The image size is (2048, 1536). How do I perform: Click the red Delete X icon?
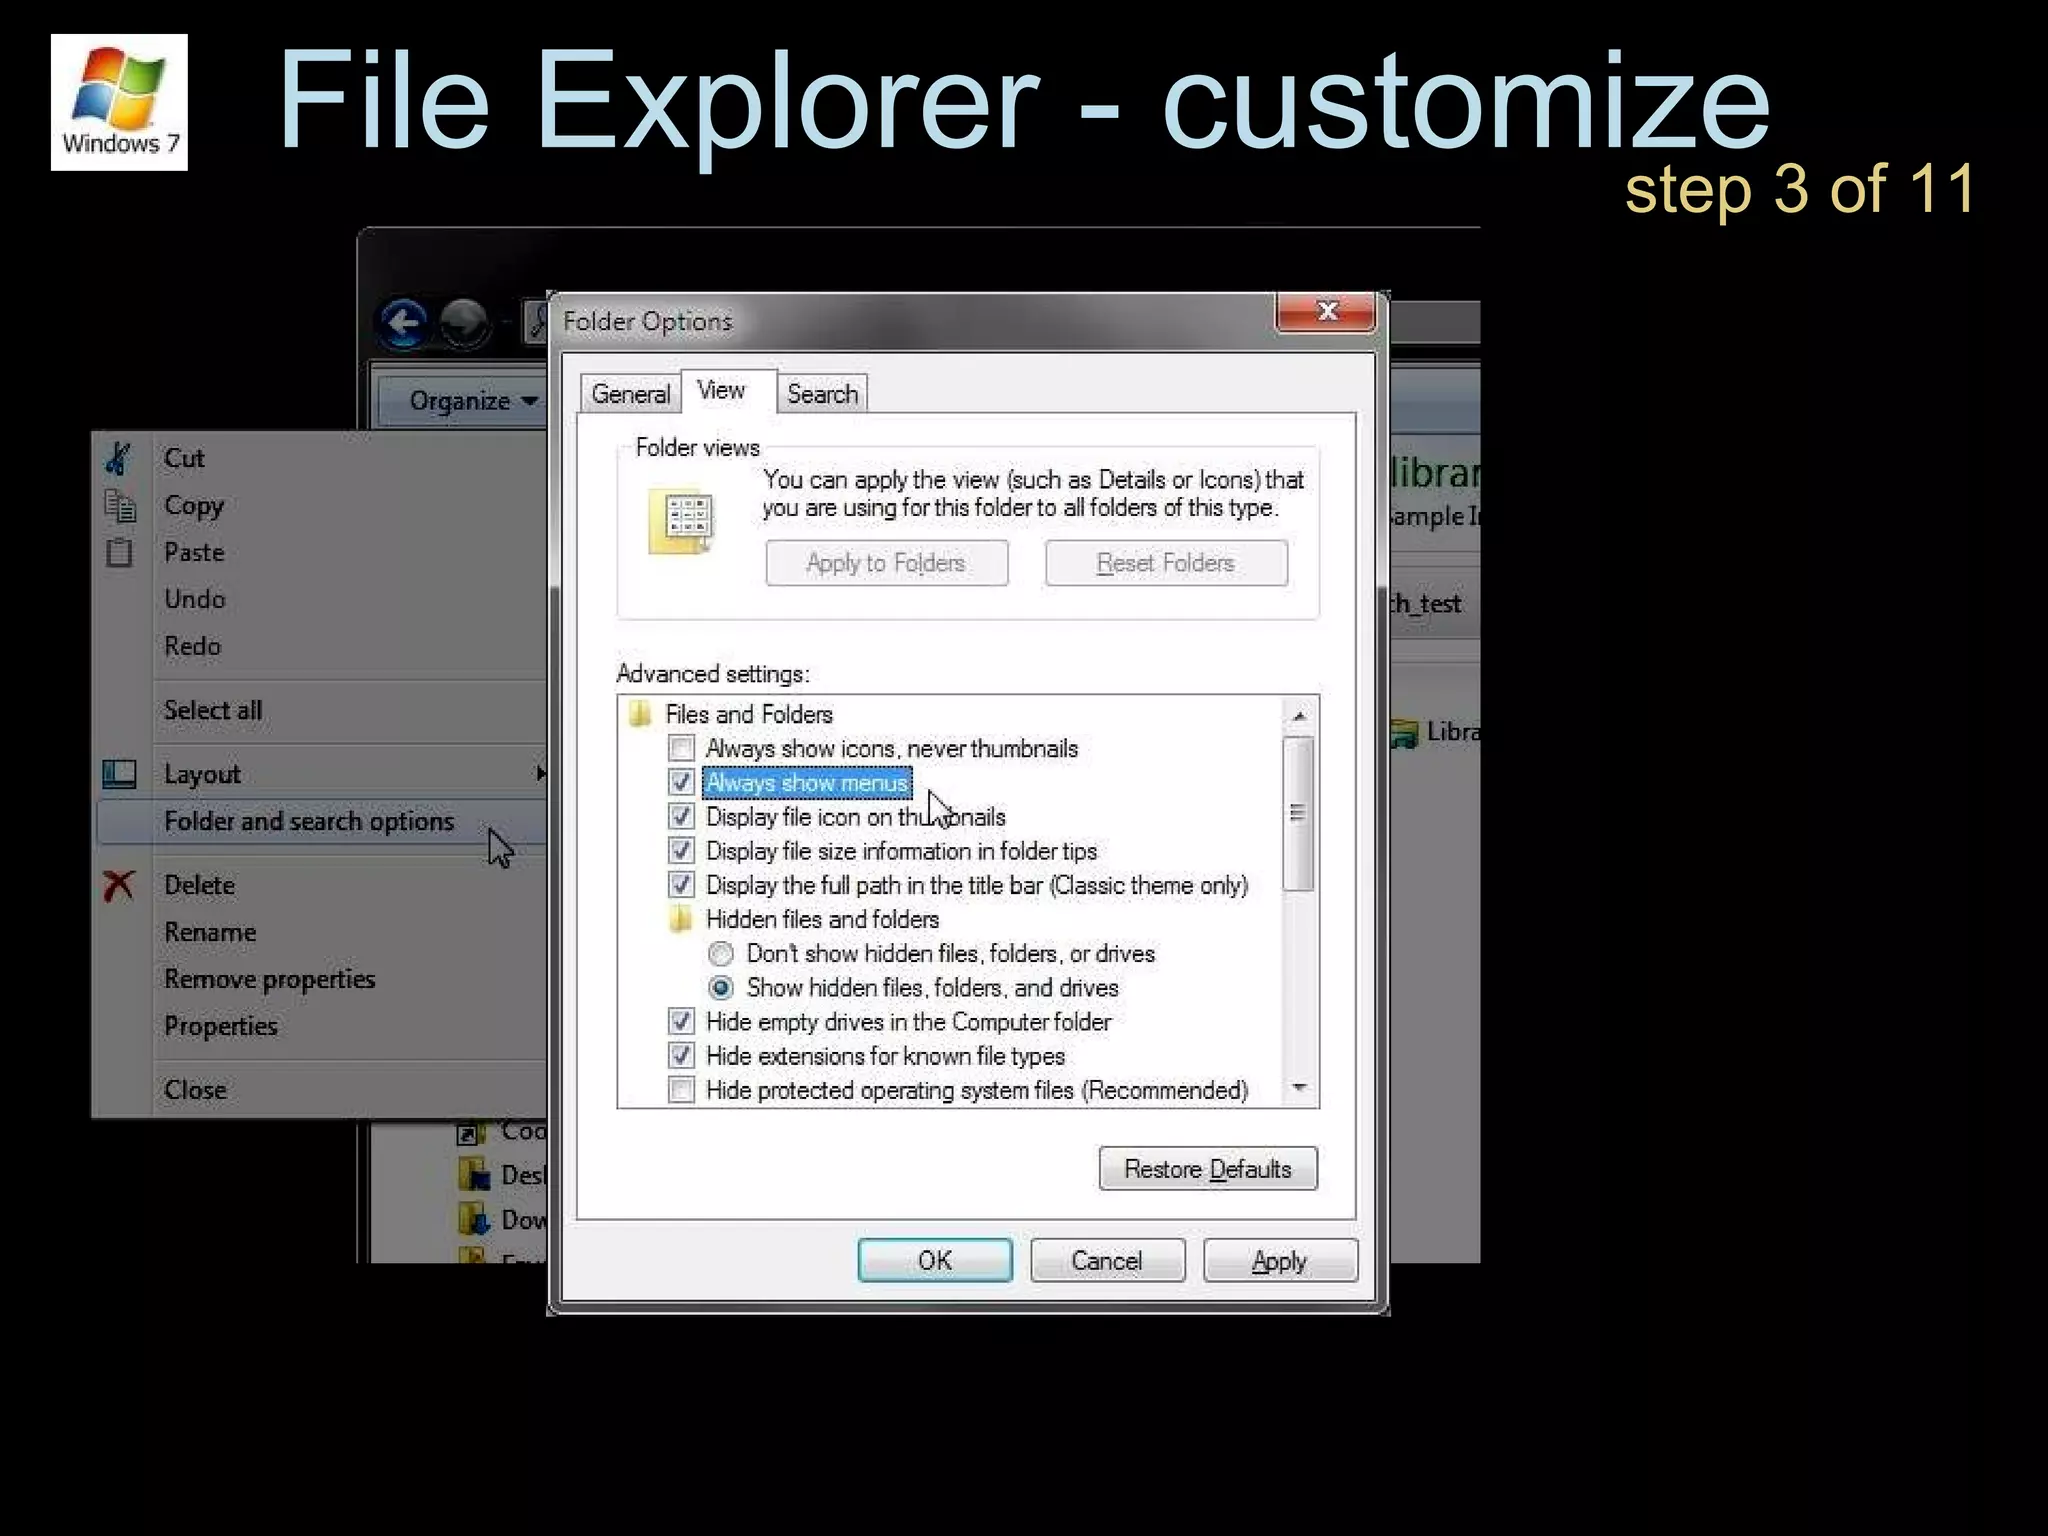(x=119, y=885)
